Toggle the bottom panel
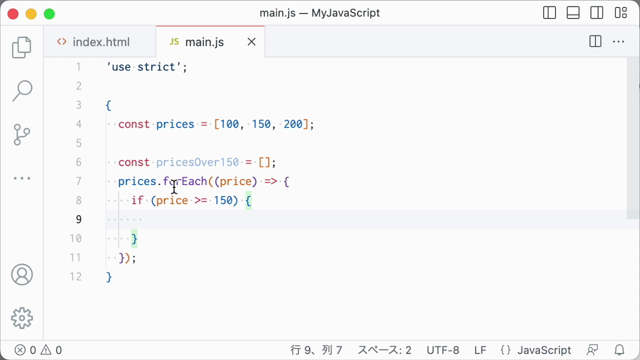 click(573, 13)
